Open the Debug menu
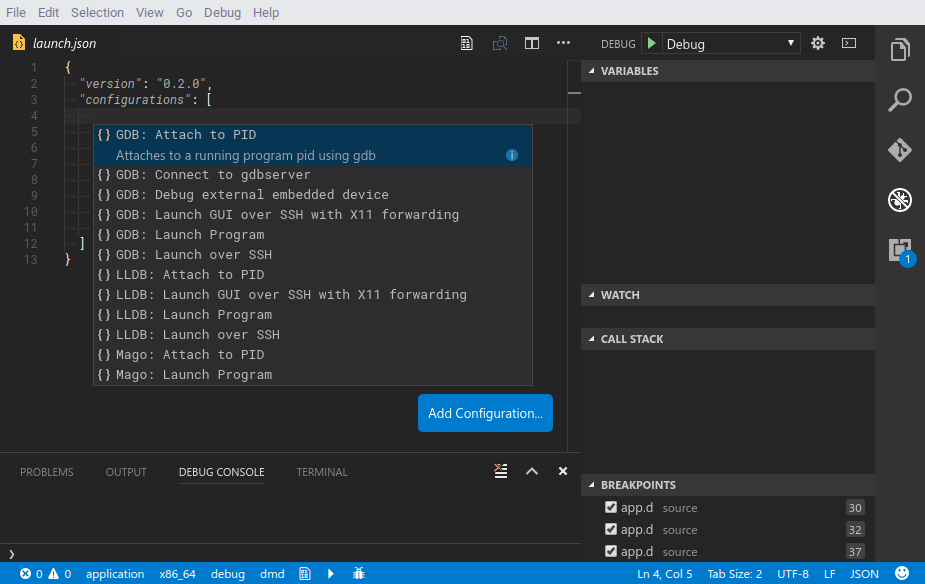 pyautogui.click(x=222, y=12)
